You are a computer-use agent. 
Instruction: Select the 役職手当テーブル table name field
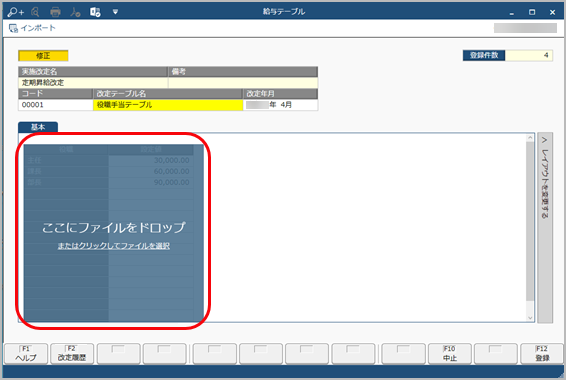[x=168, y=105]
